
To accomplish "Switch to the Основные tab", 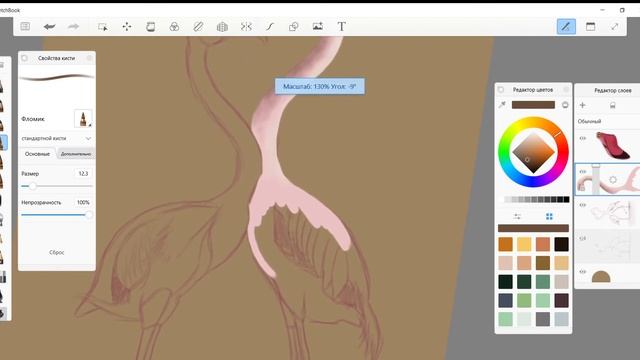I will 38,154.
